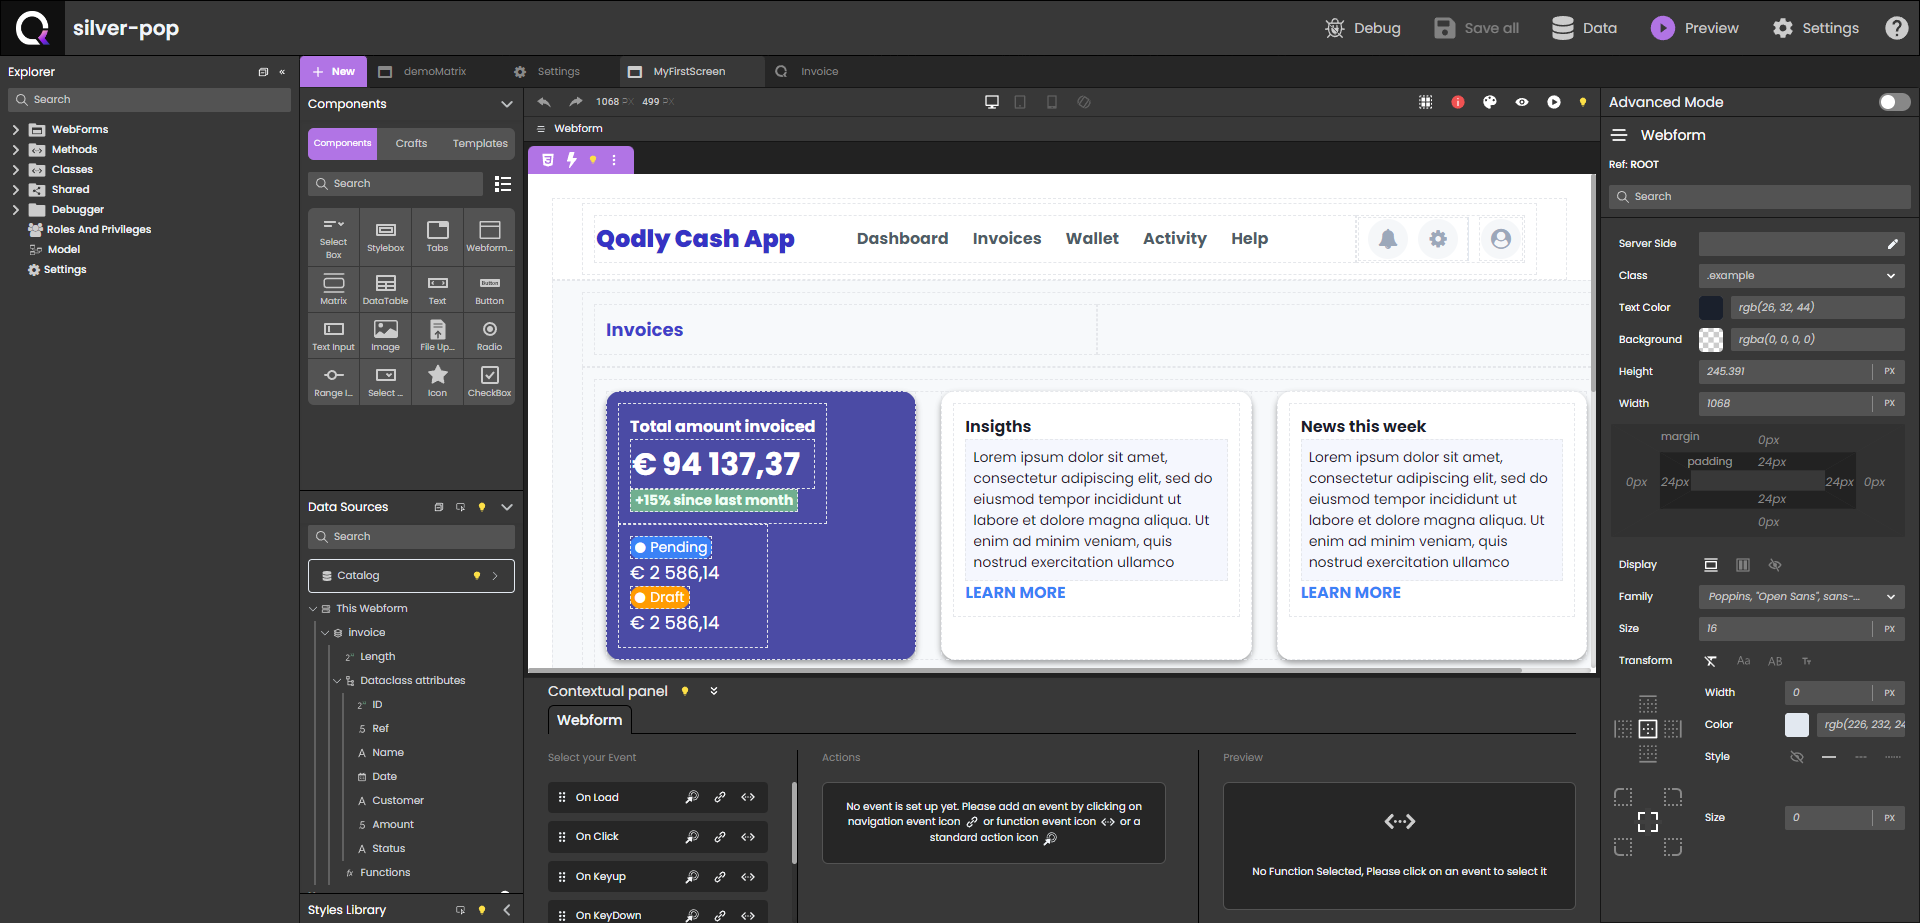The height and width of the screenshot is (923, 1920).
Task: Collapse Dataclass attributes node
Action: coord(337,681)
